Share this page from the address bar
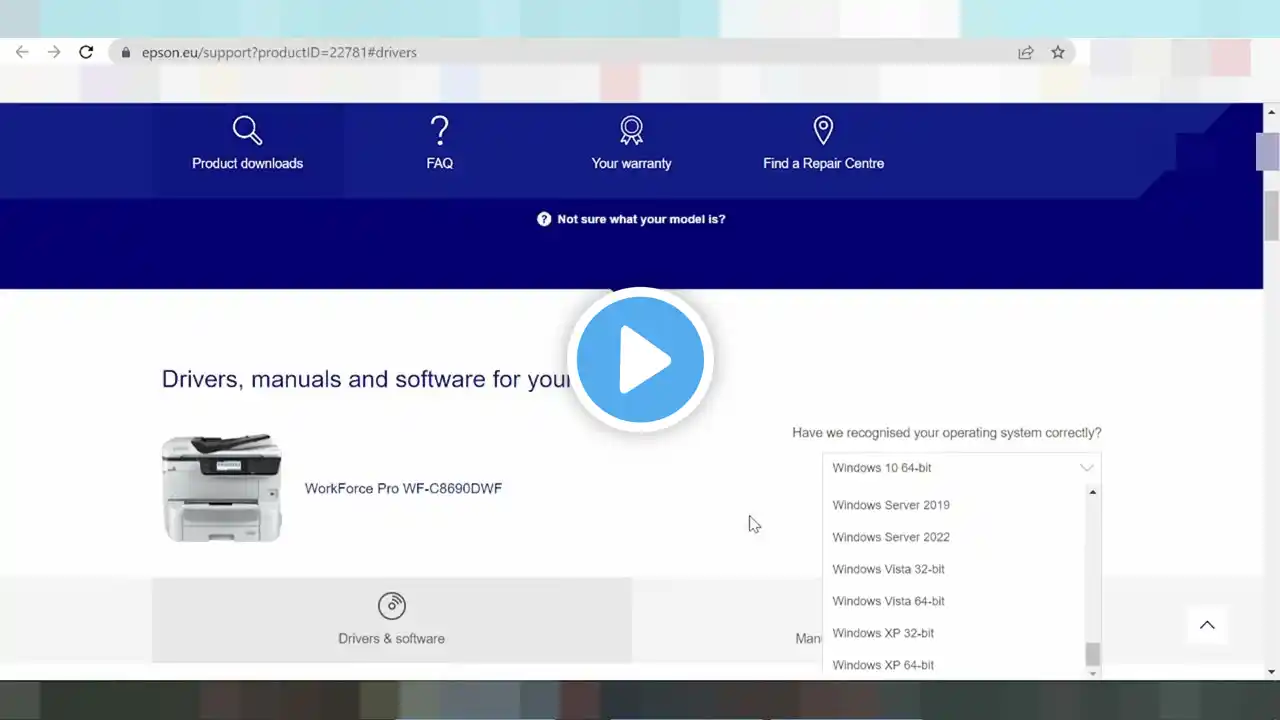Screen dimensions: 1280x720 click(1025, 52)
